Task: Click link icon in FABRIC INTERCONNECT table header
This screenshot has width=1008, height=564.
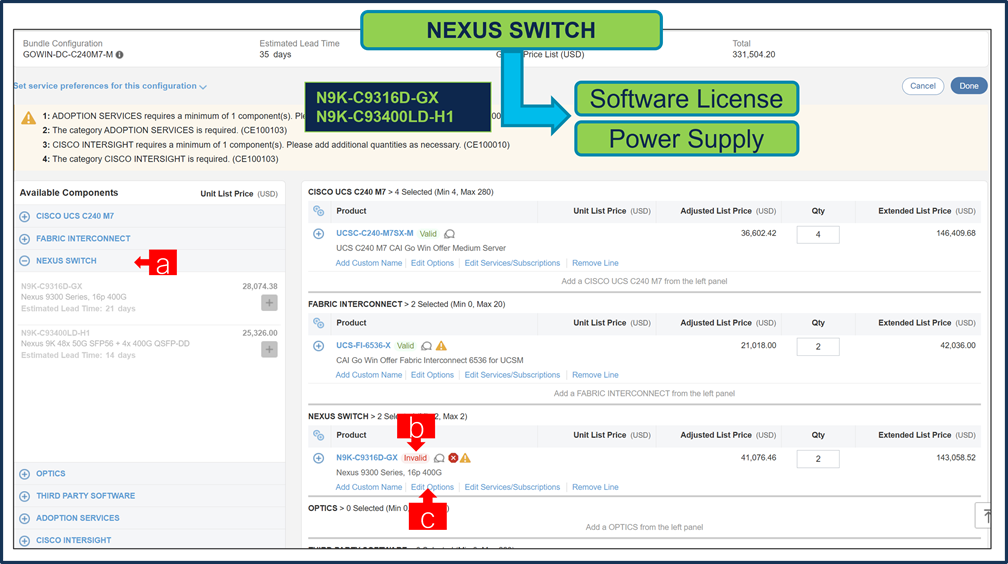Action: click(318, 323)
